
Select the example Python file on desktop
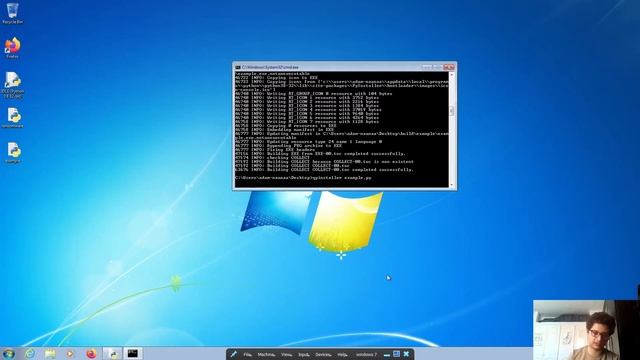13,153
